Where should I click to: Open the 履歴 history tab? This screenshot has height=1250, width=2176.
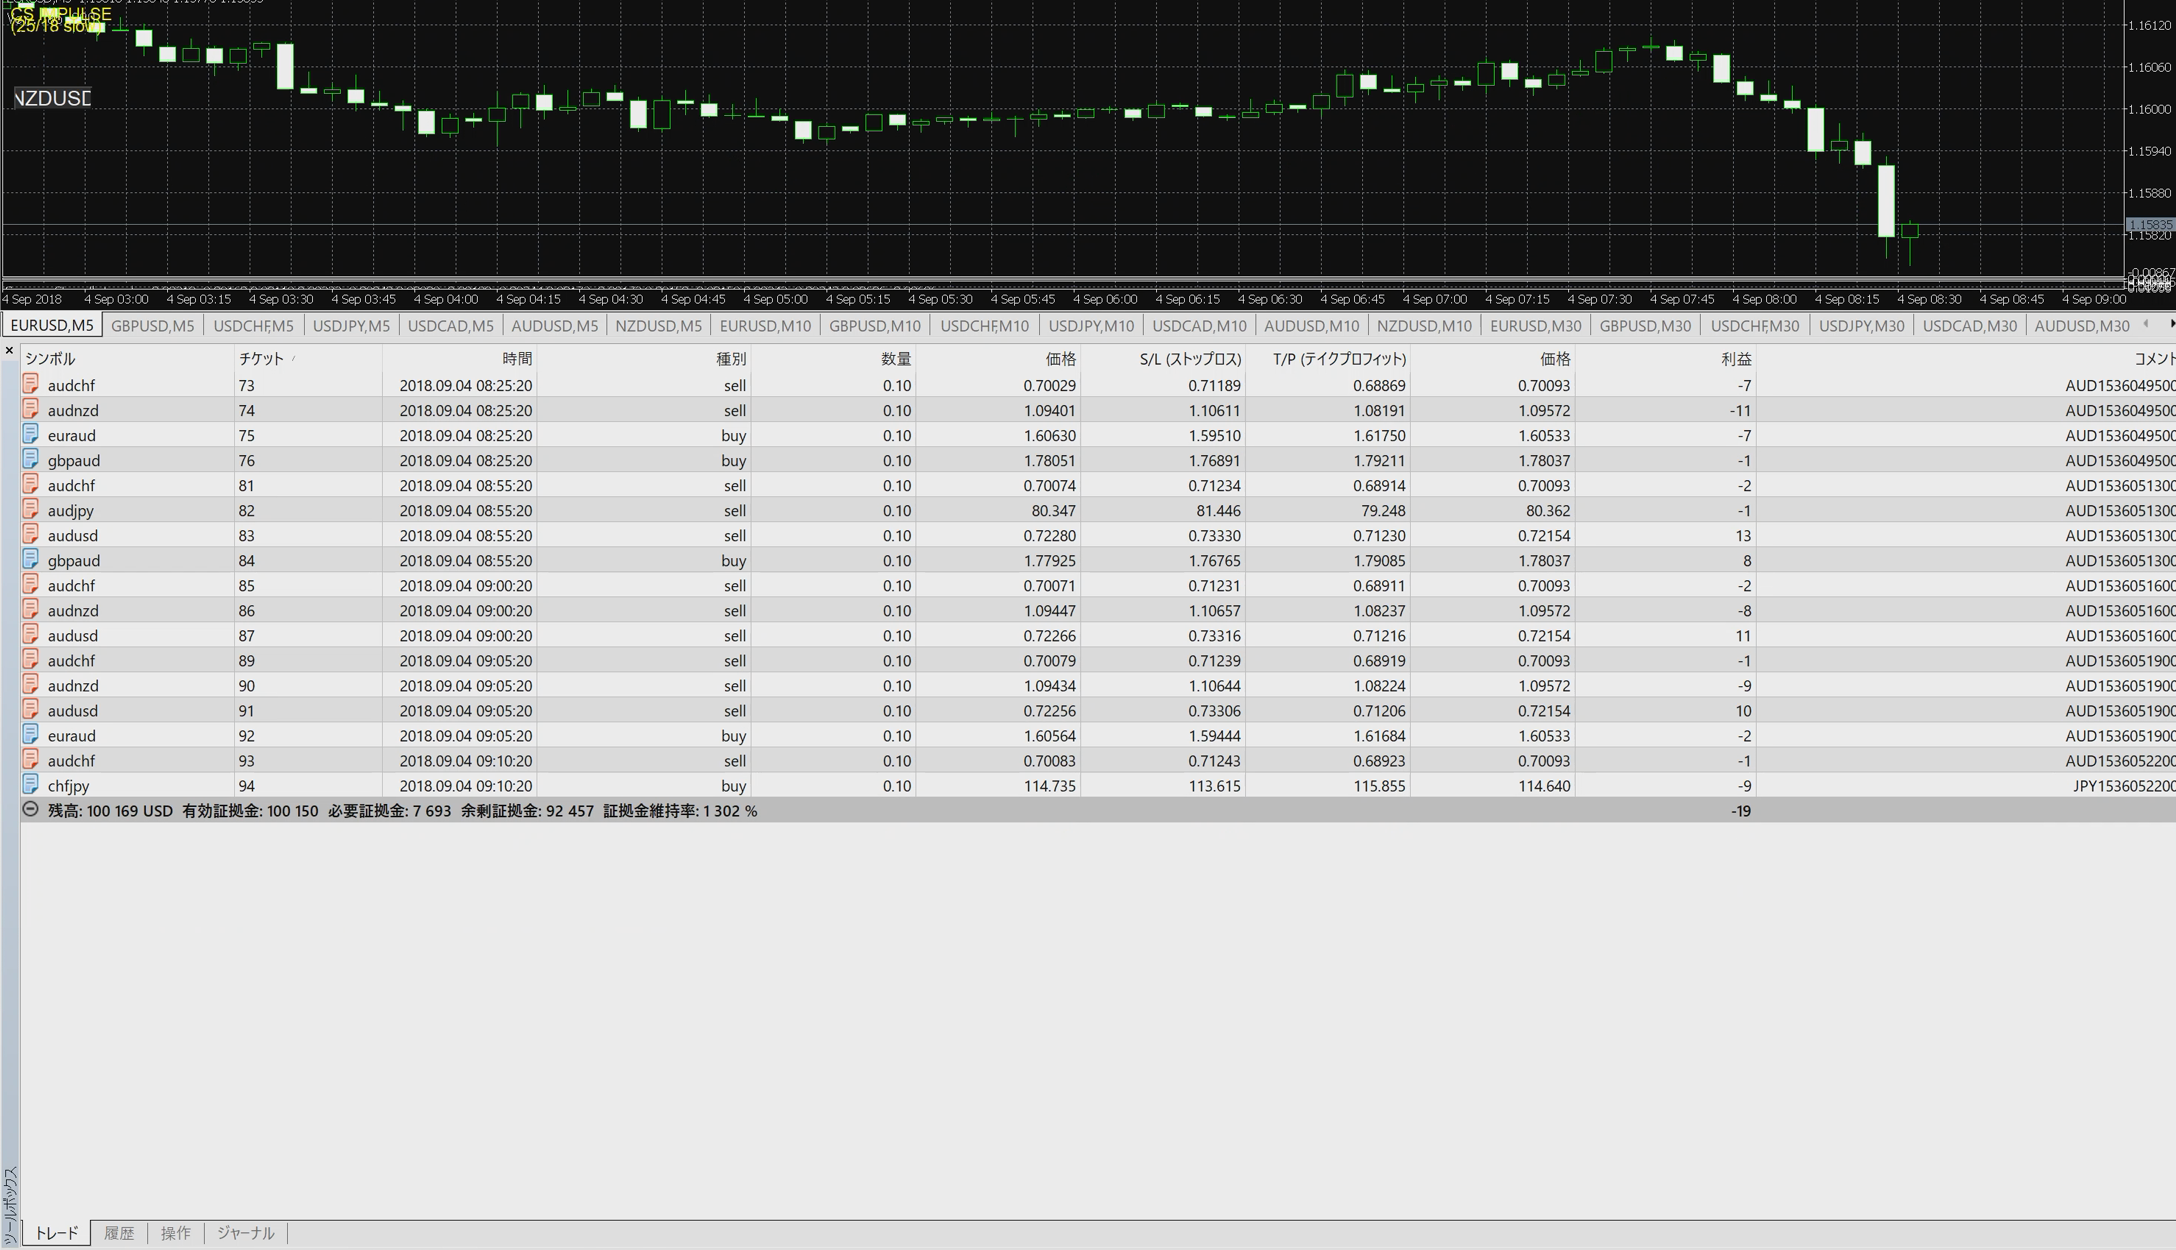(x=119, y=1233)
